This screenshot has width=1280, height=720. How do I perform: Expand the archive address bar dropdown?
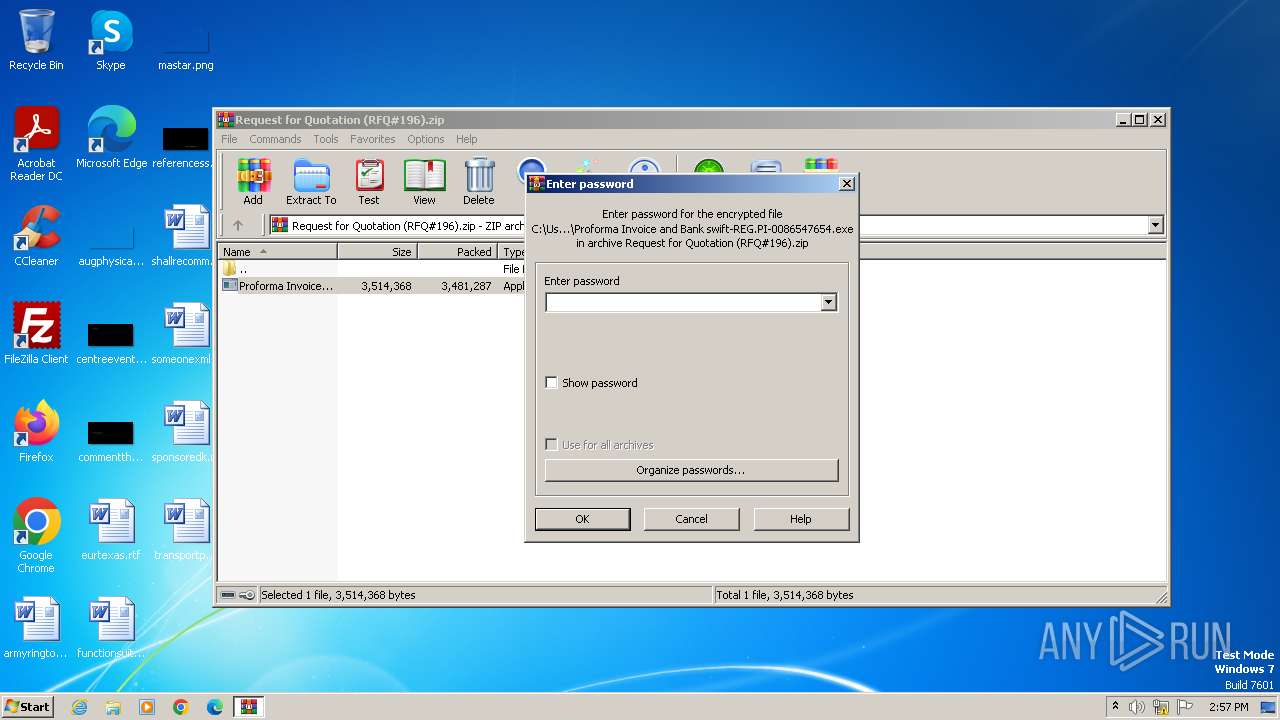point(1156,225)
